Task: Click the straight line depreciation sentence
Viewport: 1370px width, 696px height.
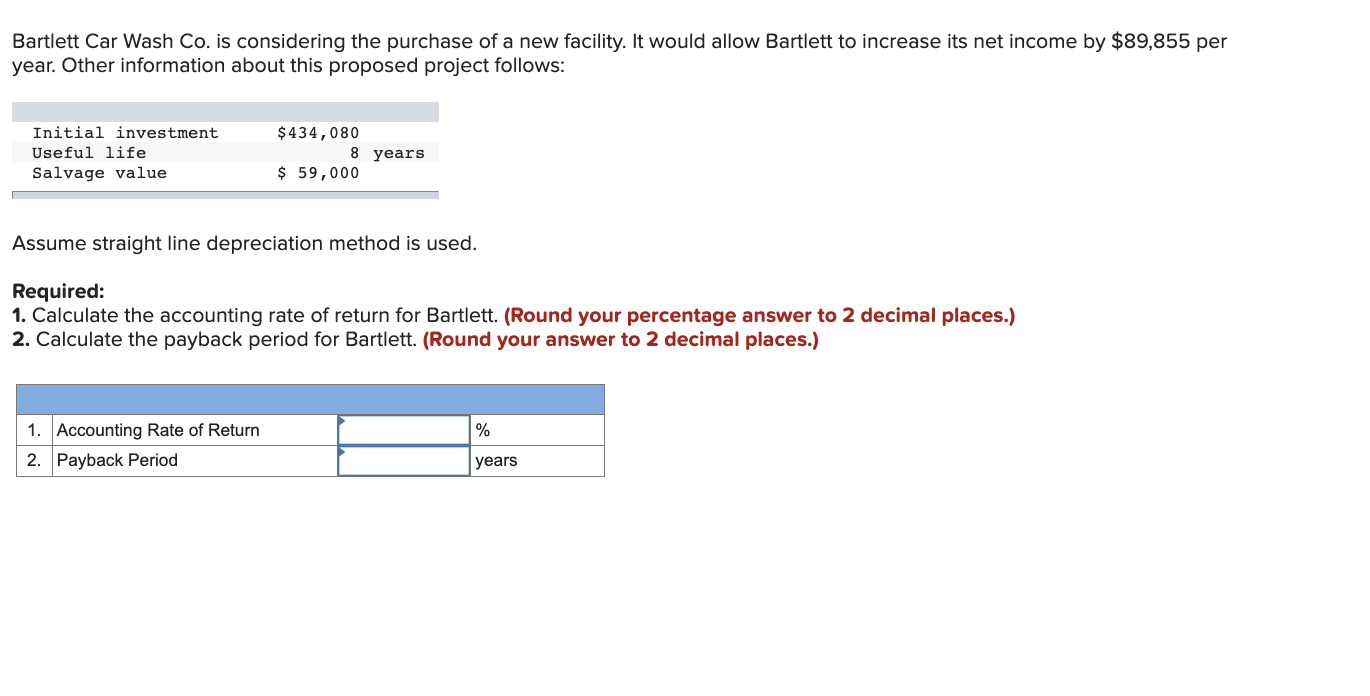Action: pyautogui.click(x=244, y=243)
